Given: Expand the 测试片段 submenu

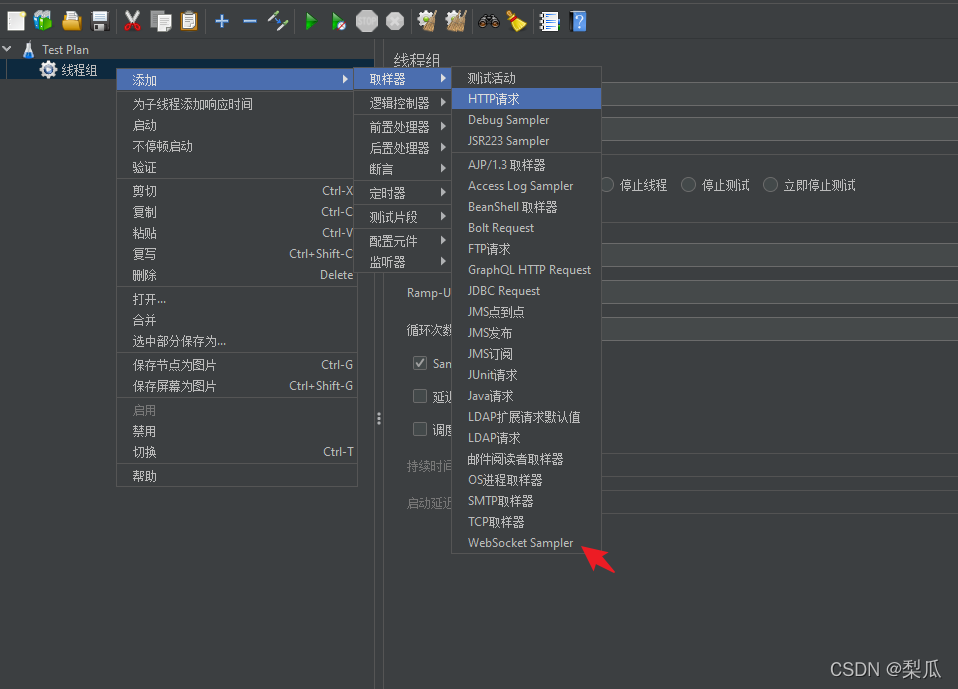Looking at the screenshot, I should 402,217.
